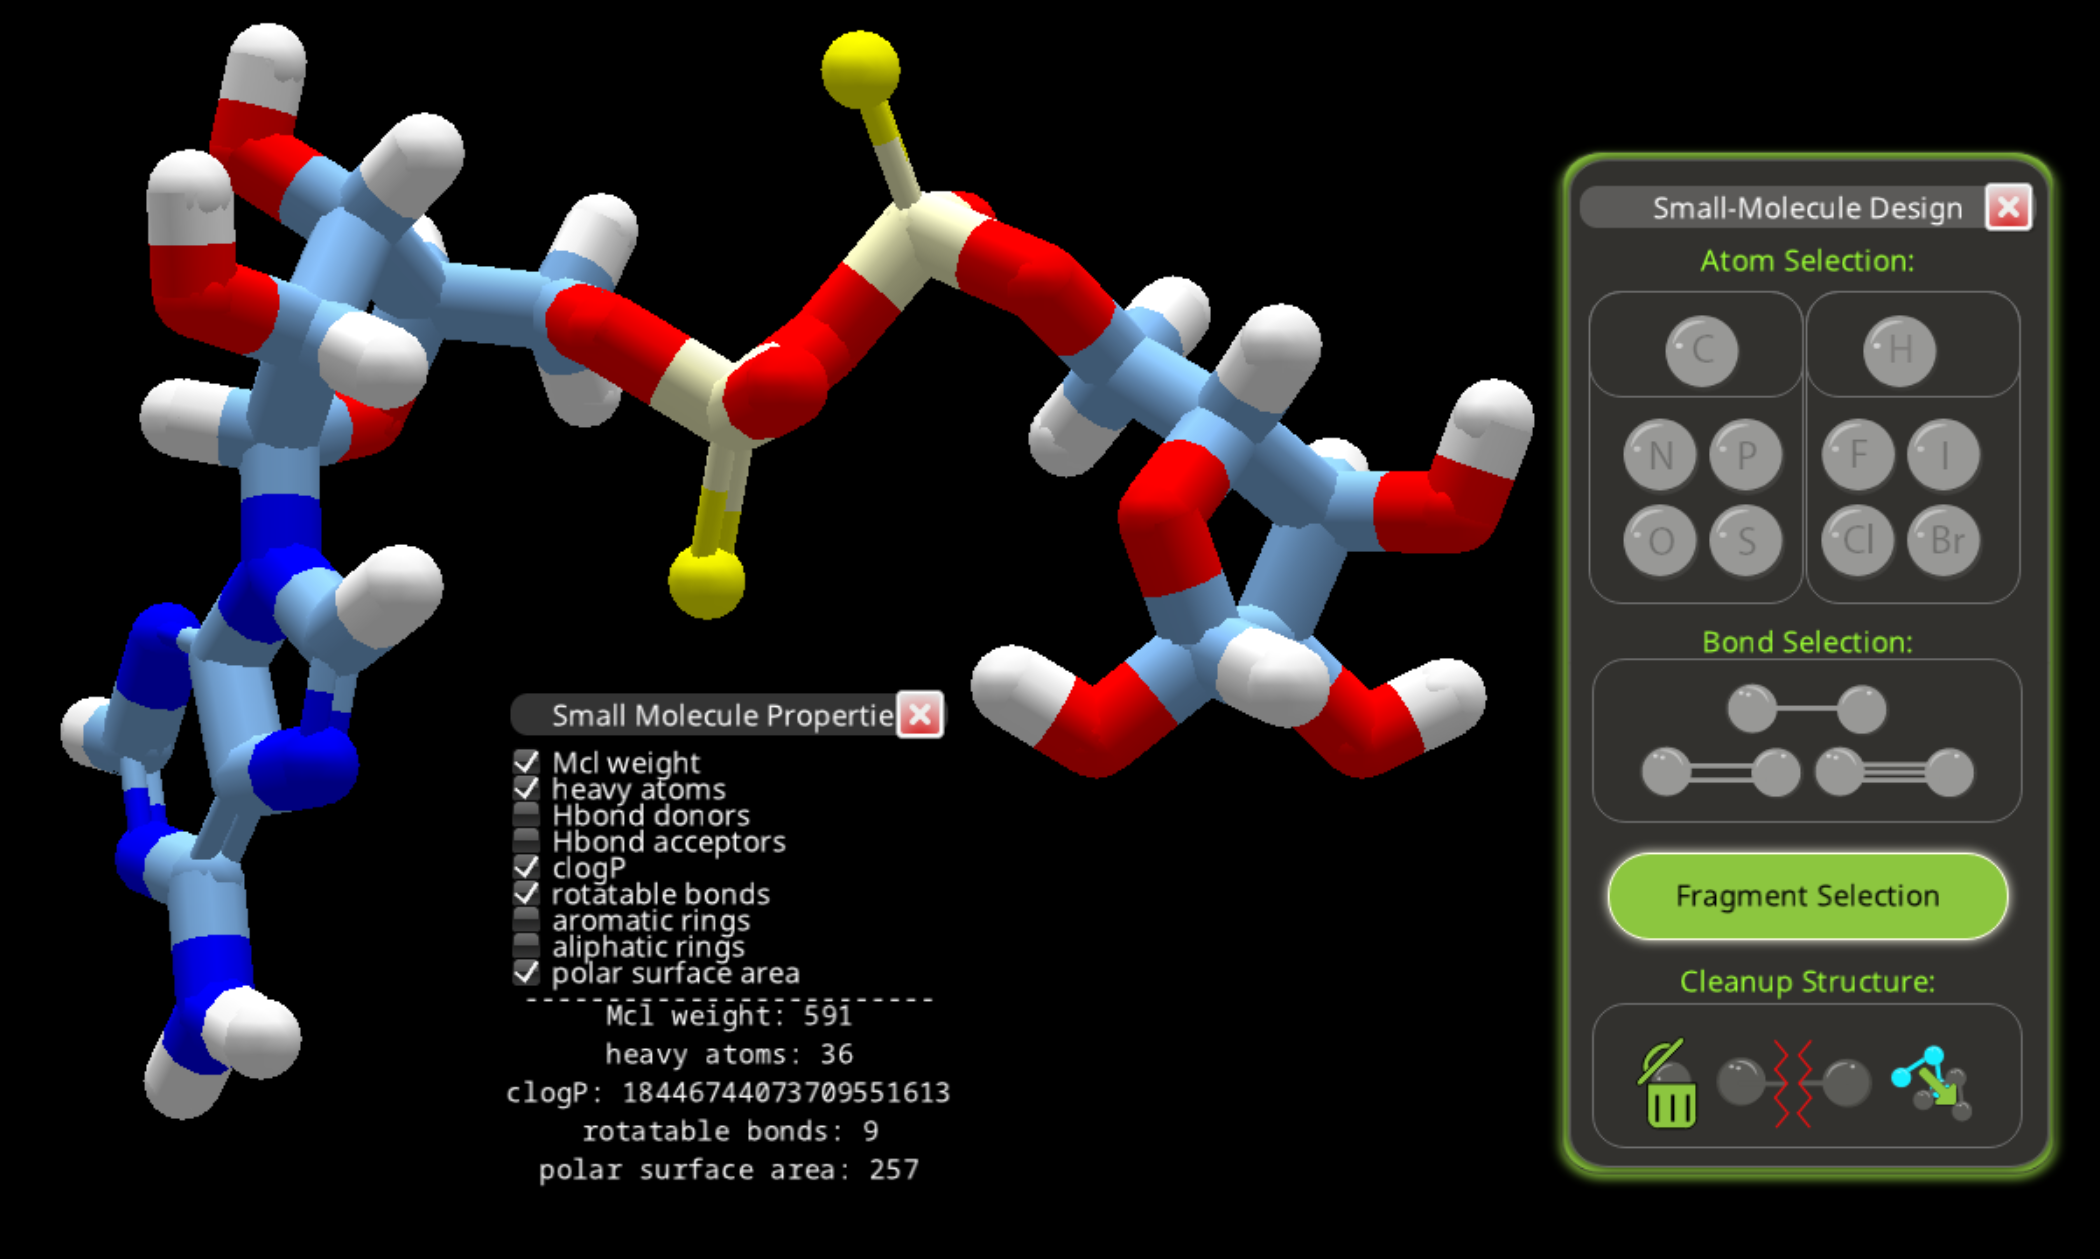Image resolution: width=2100 pixels, height=1259 pixels.
Task: Select the Carbon (C) atom button
Action: tap(1701, 350)
